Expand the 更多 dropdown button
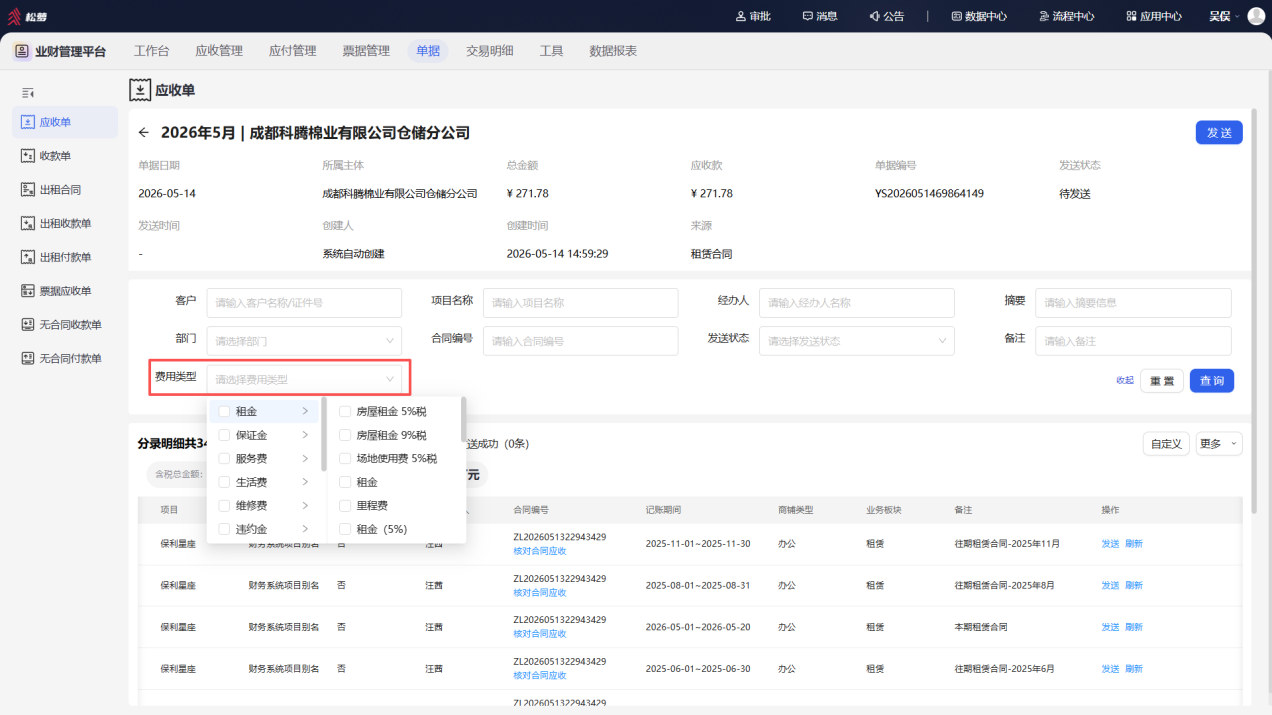Screen dimensions: 1272x715 tap(1217, 444)
